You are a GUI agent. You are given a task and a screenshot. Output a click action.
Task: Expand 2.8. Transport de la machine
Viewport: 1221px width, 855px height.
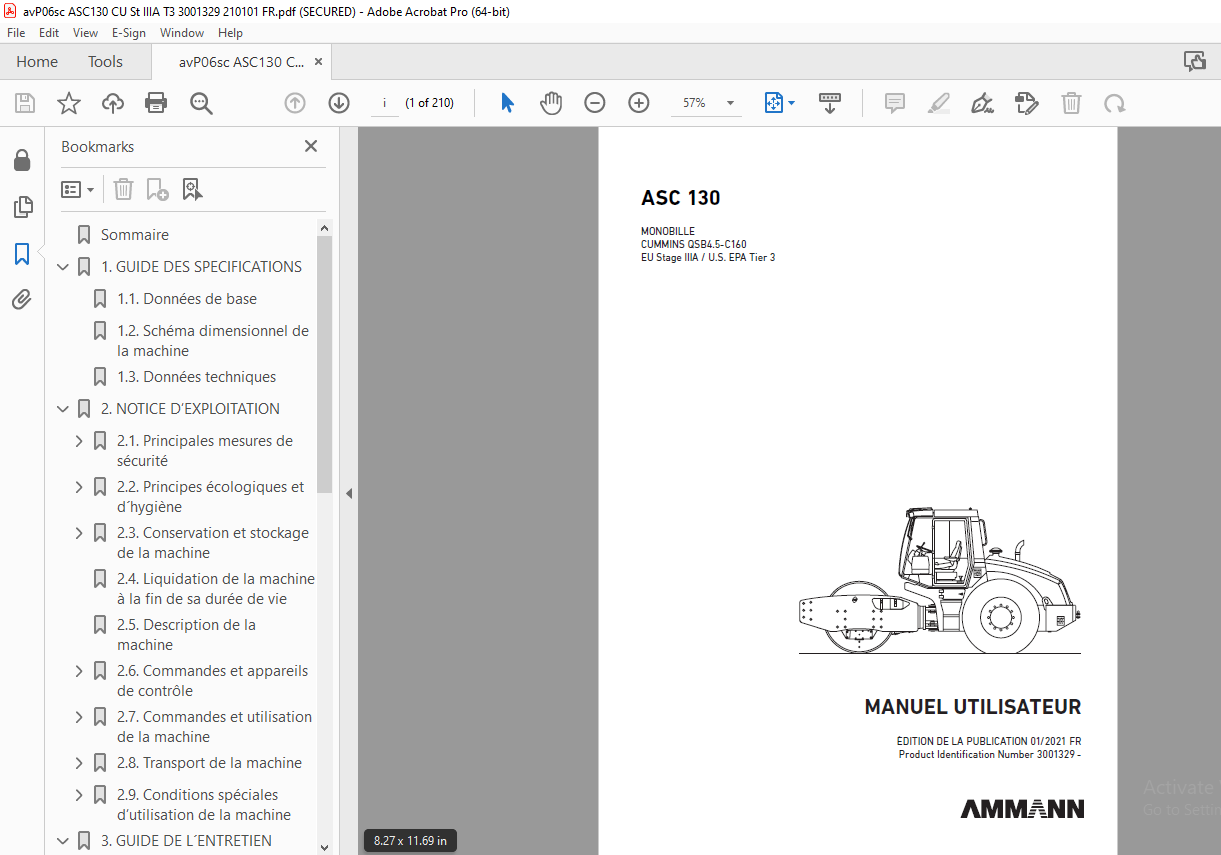[79, 763]
